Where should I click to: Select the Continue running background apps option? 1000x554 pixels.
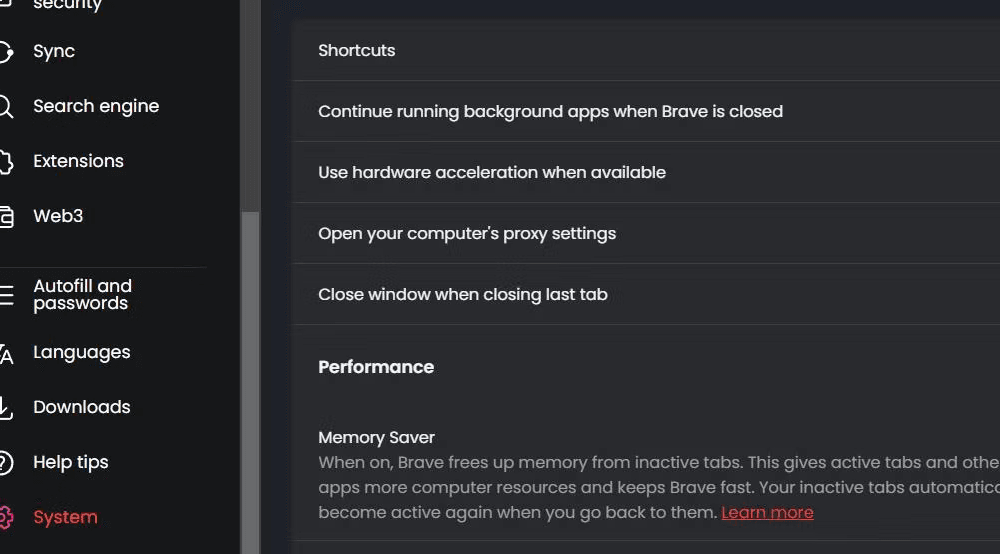click(x=646, y=112)
